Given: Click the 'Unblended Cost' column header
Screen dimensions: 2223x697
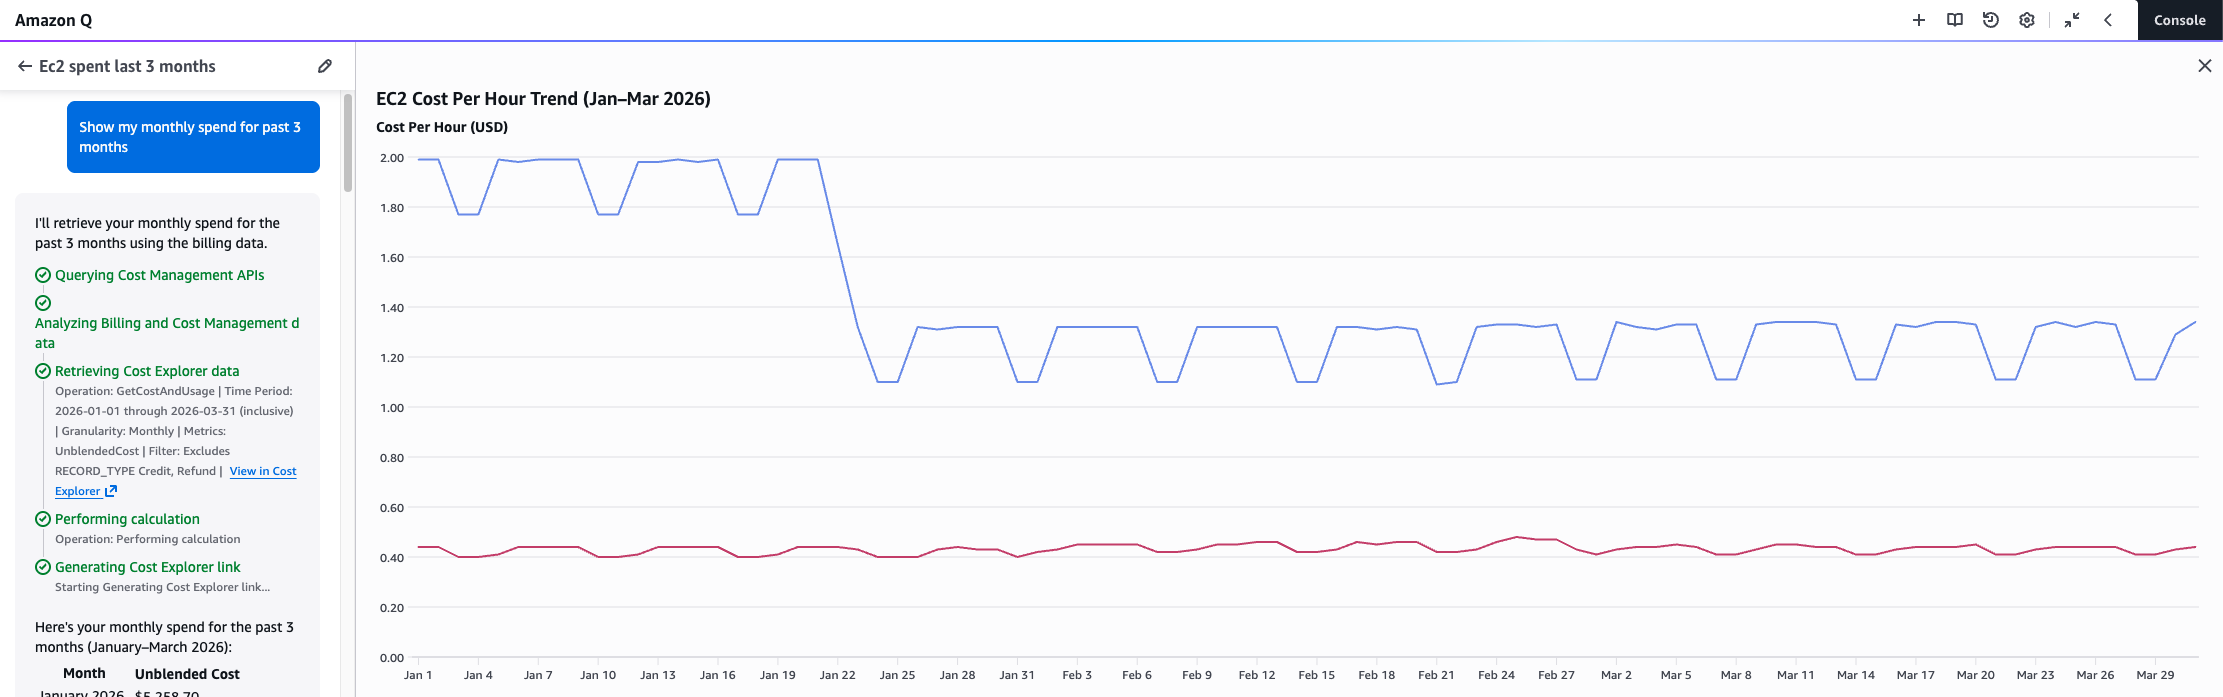Looking at the screenshot, I should tap(187, 674).
